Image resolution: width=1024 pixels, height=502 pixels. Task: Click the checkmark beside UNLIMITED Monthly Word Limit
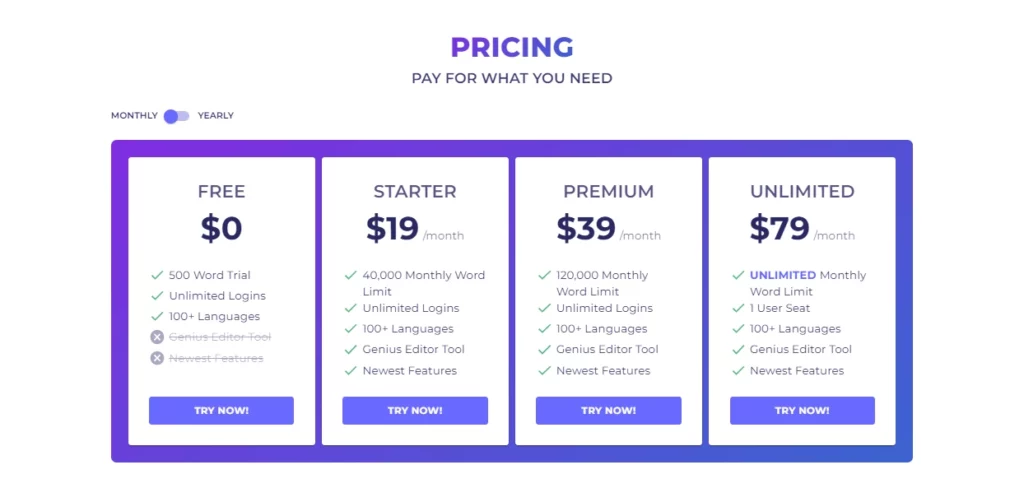tap(738, 275)
